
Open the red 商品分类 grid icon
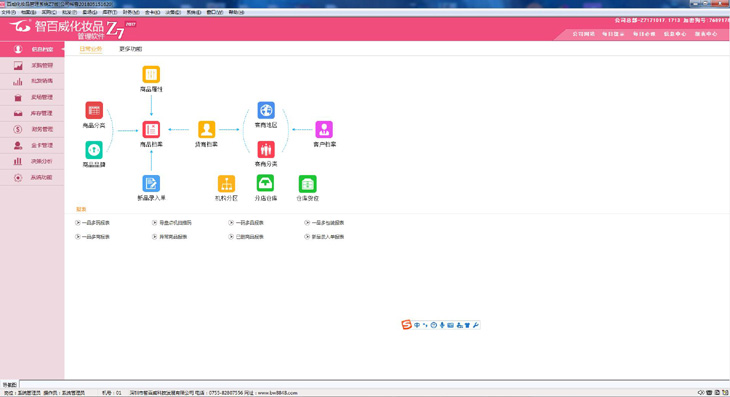(94, 110)
